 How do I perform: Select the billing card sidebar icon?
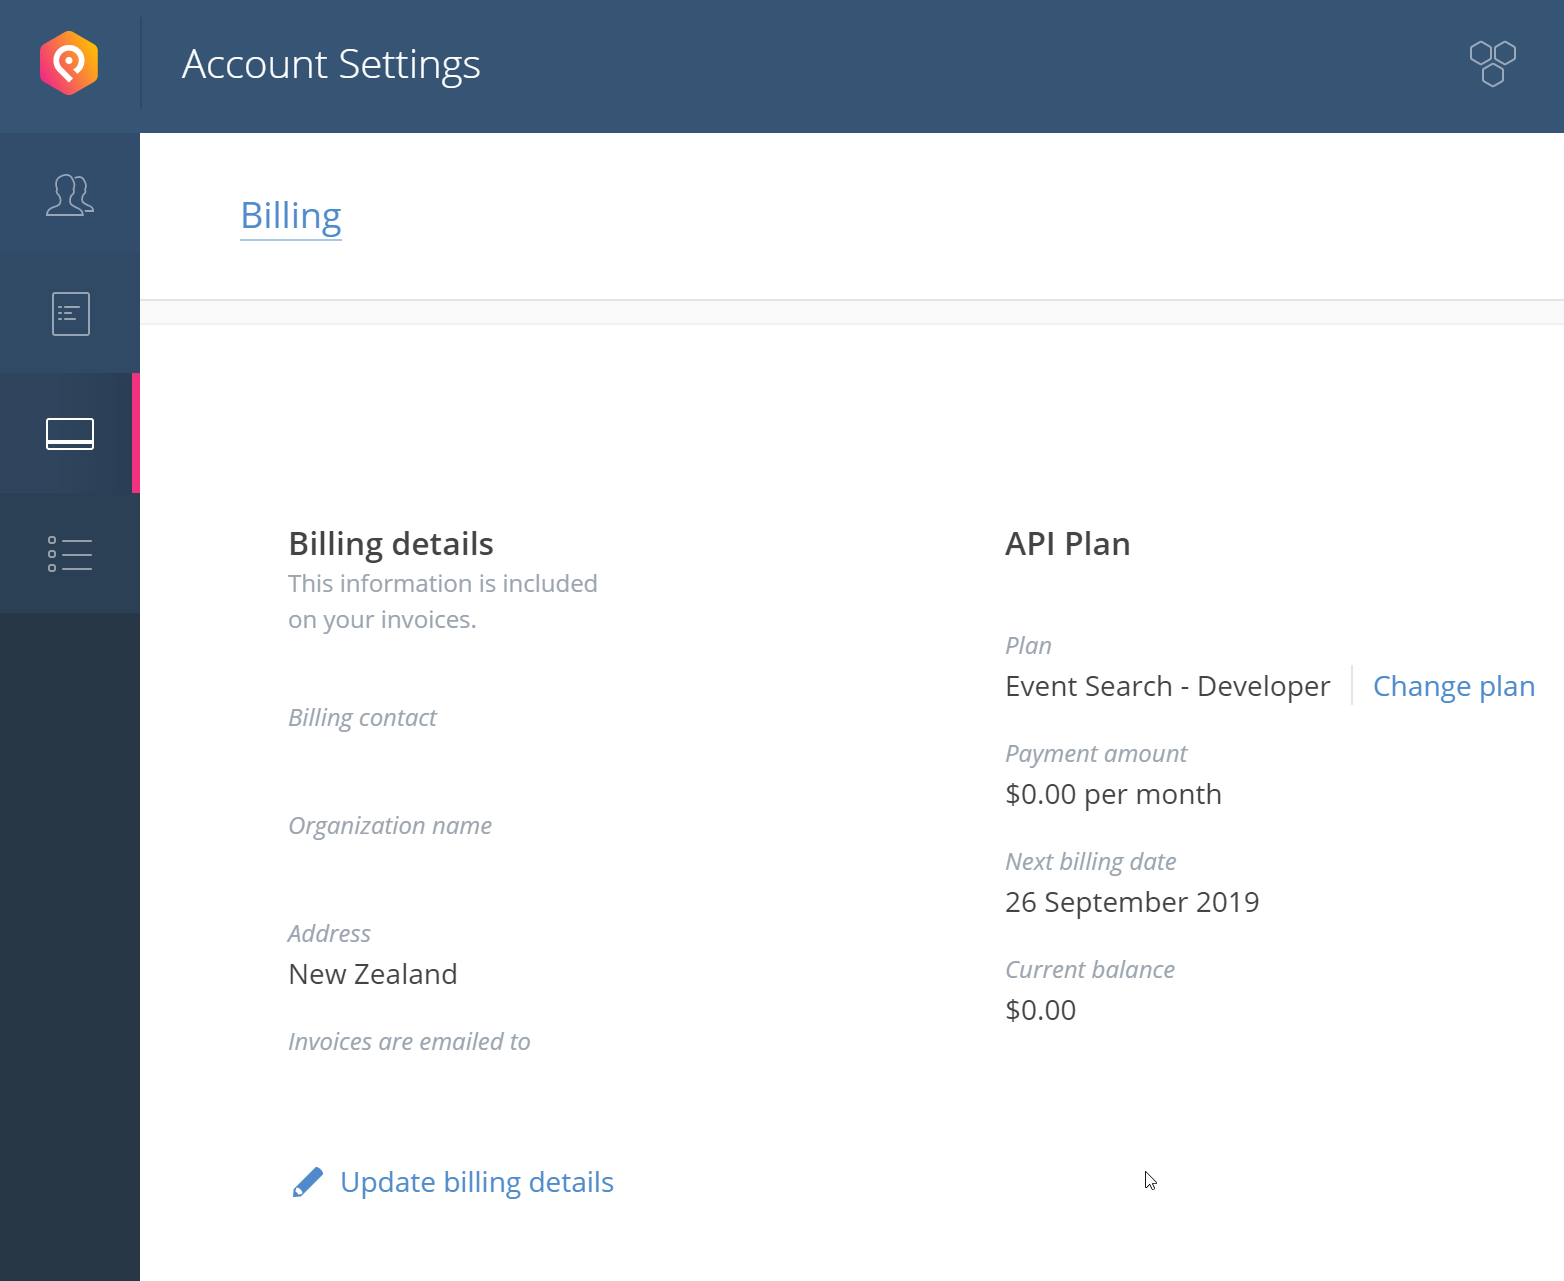click(70, 434)
